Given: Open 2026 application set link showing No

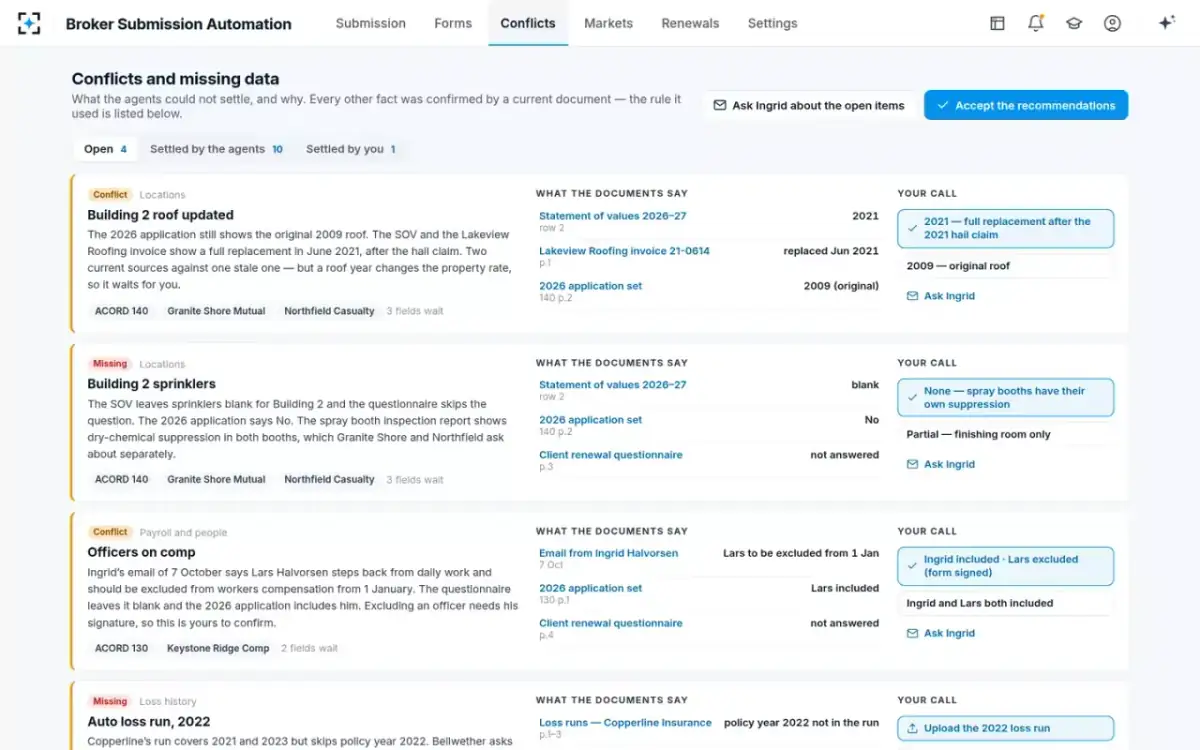Looking at the screenshot, I should (591, 420).
